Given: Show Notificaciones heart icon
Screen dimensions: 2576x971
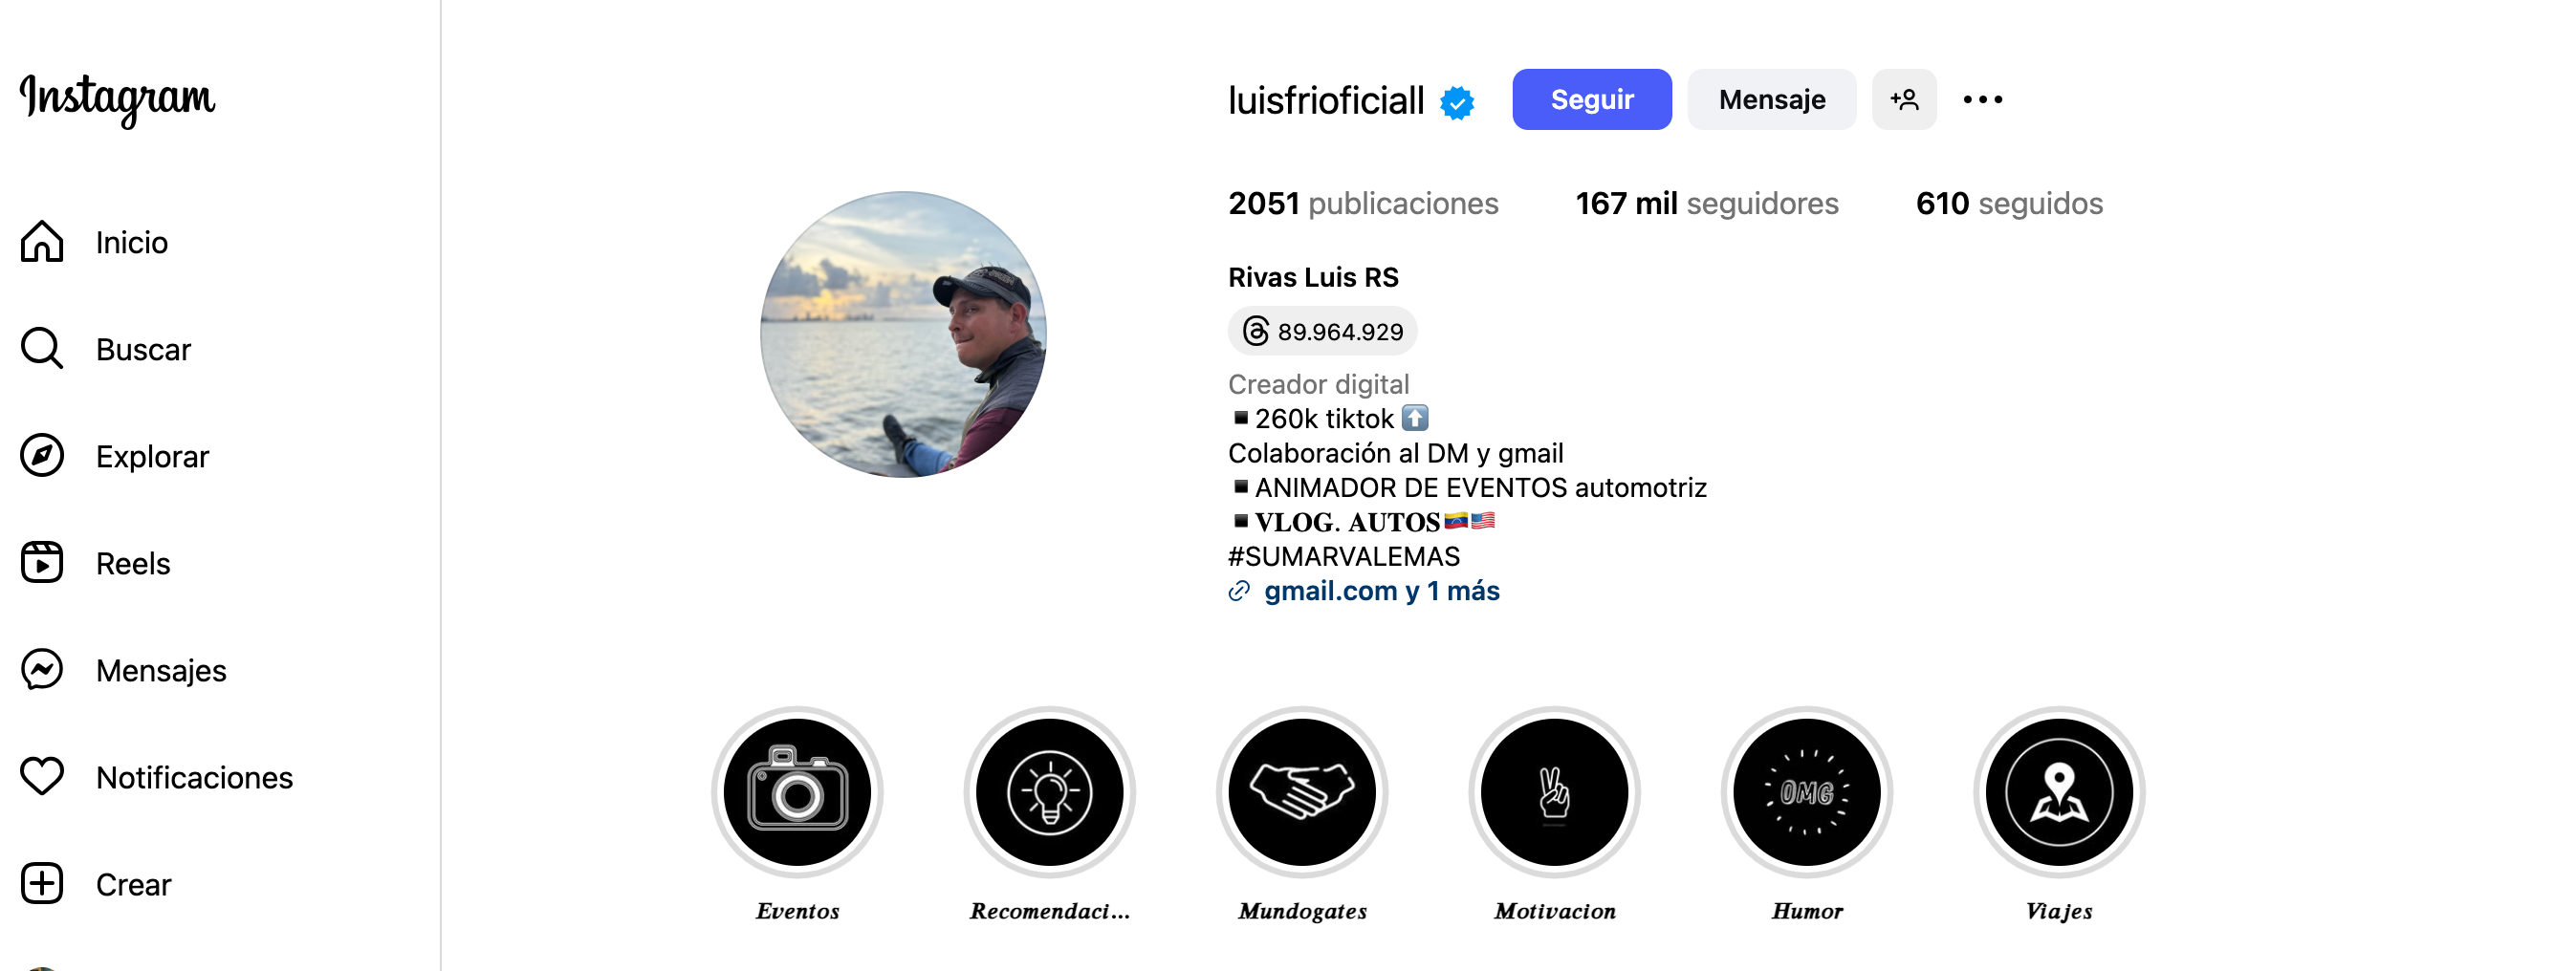Looking at the screenshot, I should (42, 777).
